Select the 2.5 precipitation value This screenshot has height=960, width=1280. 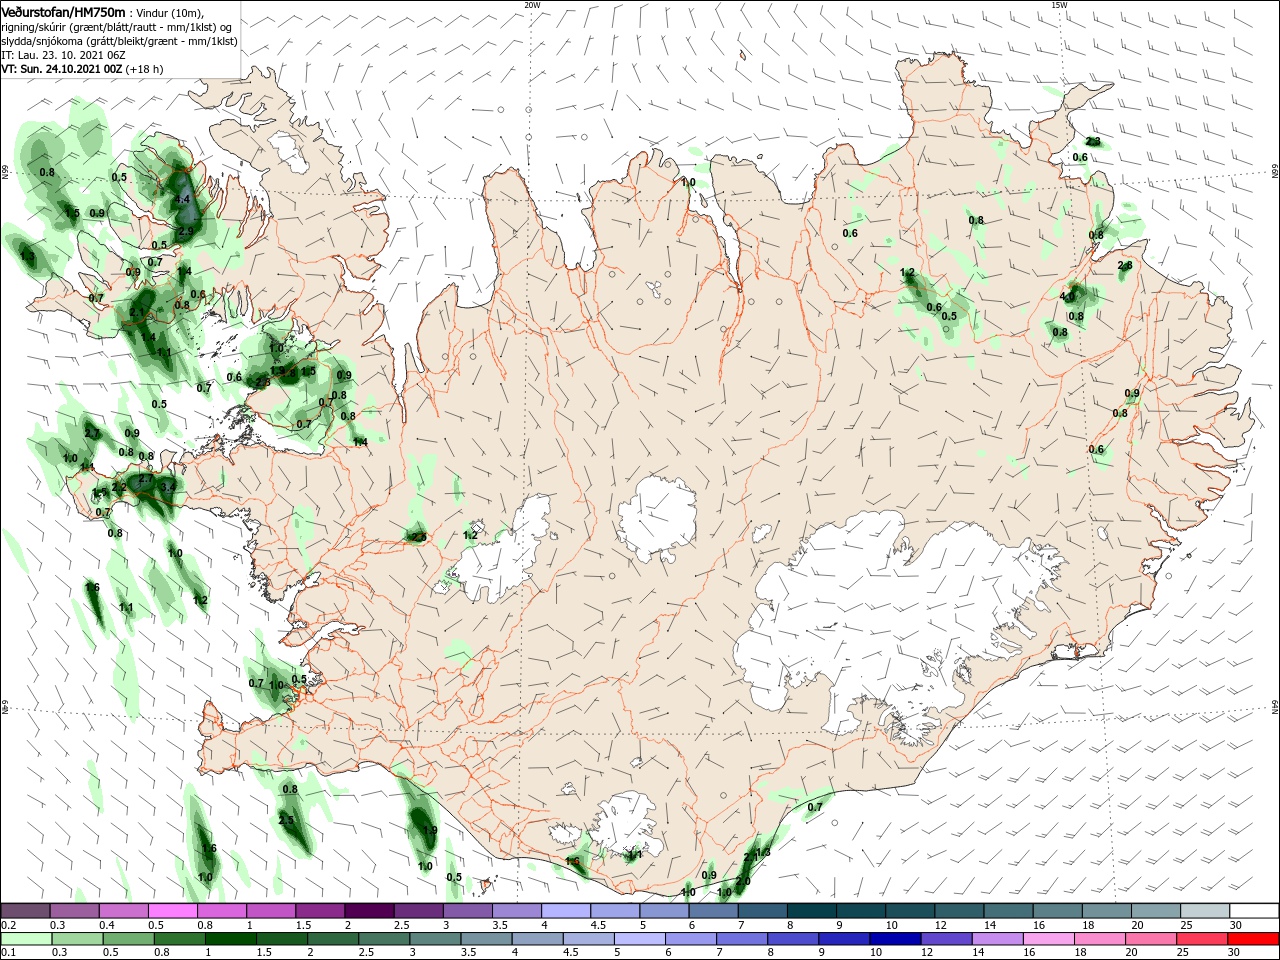[x=286, y=820]
